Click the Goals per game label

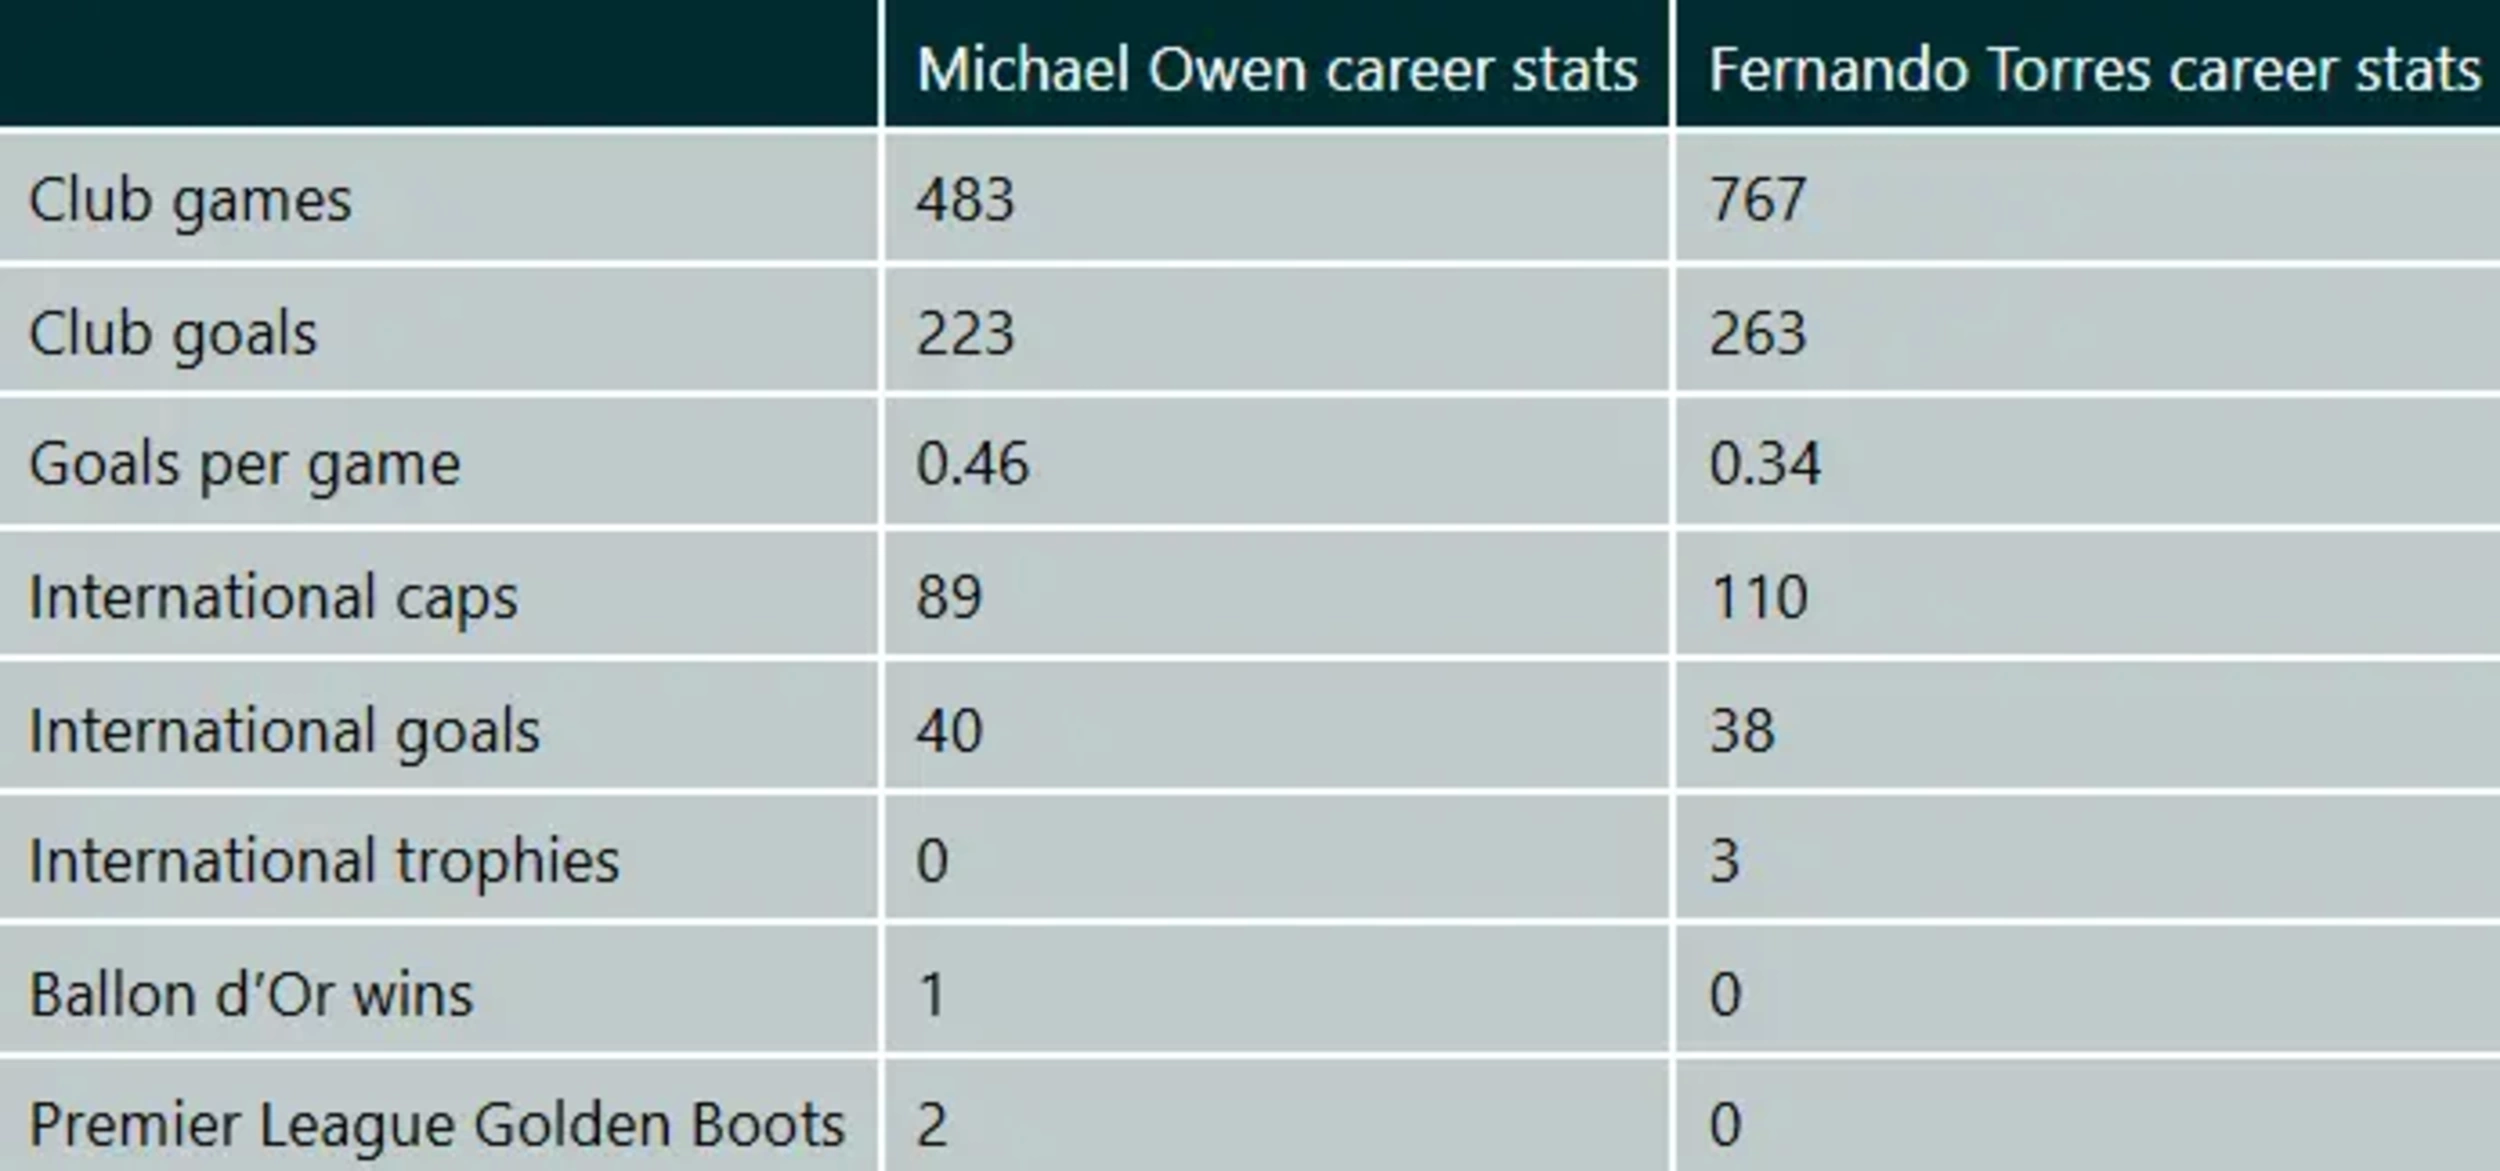point(245,465)
